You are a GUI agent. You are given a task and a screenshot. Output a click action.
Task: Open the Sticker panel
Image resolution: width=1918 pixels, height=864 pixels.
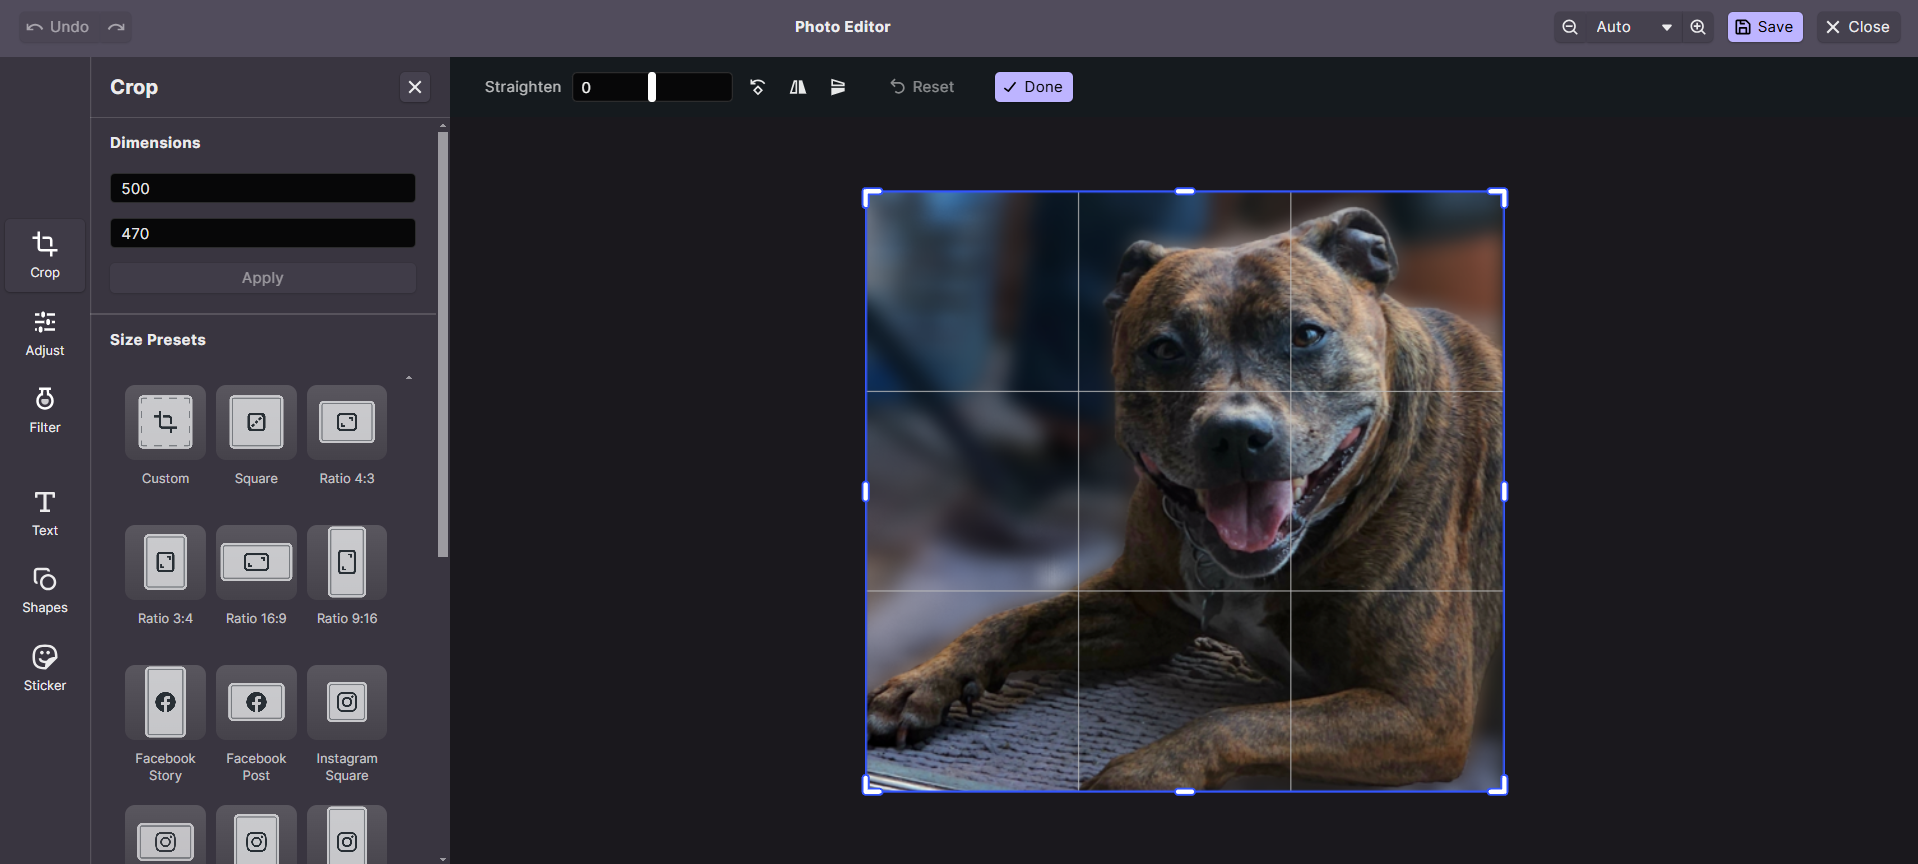point(45,668)
